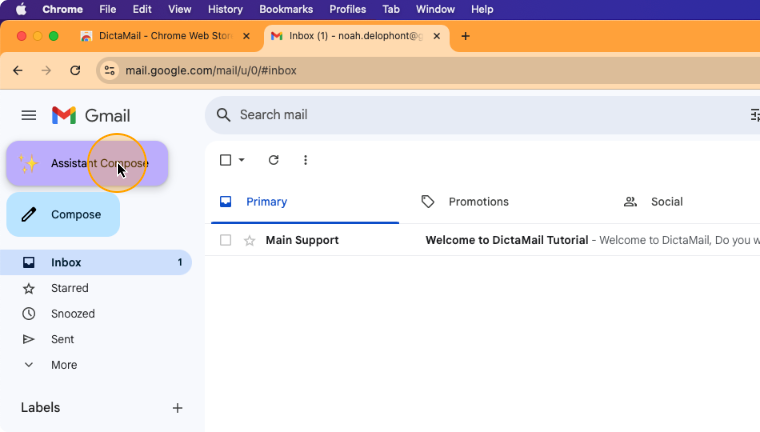Compose a new email
This screenshot has height=432, width=760.
click(x=63, y=214)
